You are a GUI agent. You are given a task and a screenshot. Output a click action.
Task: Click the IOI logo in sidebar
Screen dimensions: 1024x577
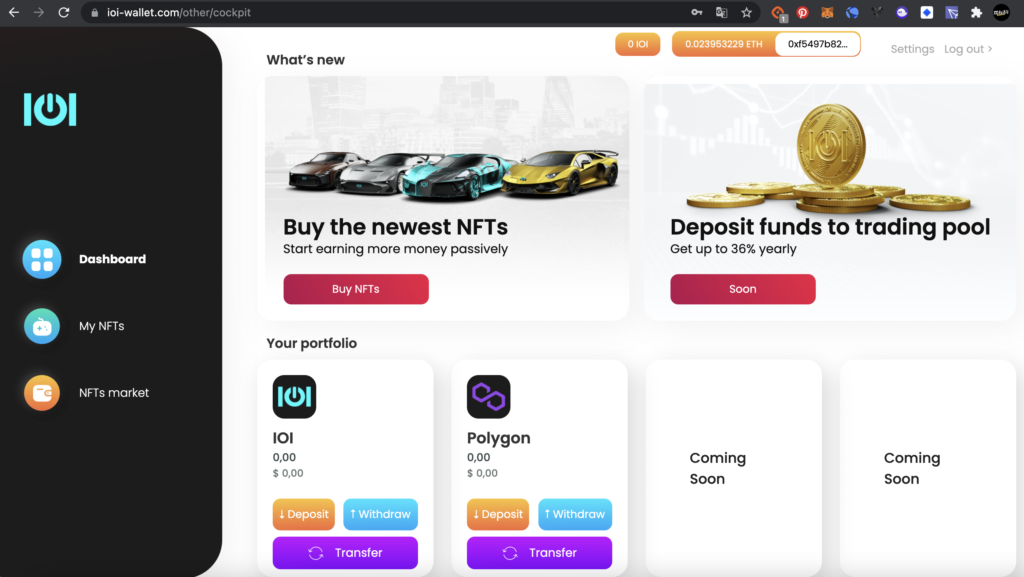pos(50,109)
